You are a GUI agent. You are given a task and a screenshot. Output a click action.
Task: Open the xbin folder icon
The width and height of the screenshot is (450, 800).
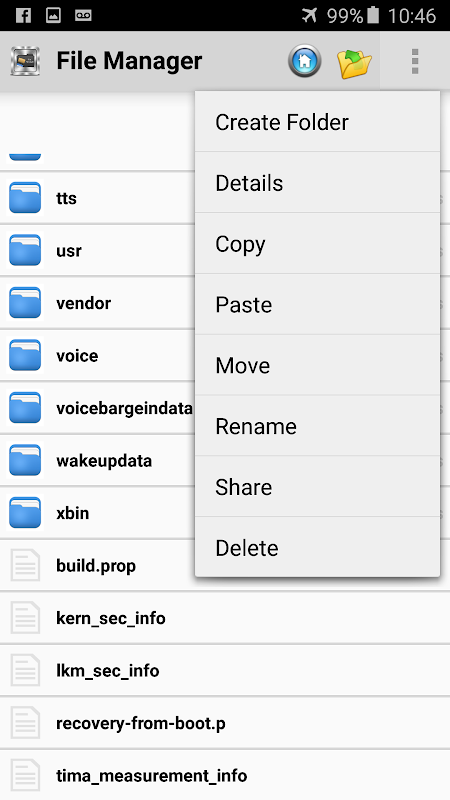pos(25,513)
